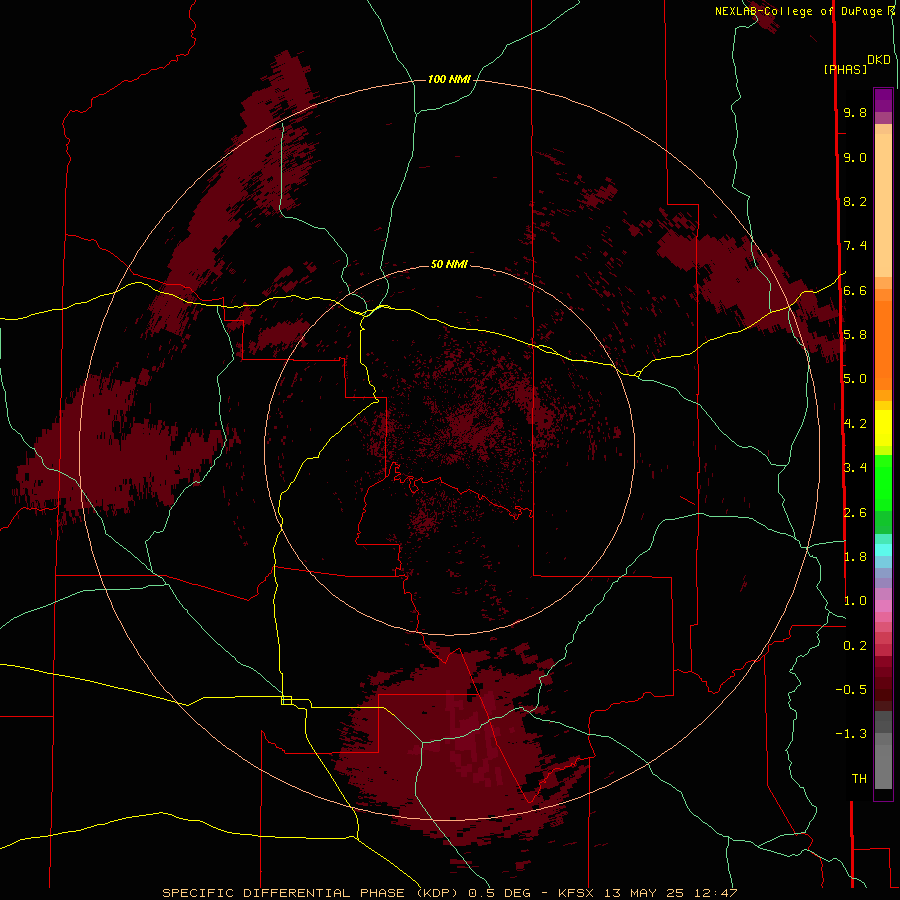Click the [PHAS] legend heading
Screen dimensions: 900x900
(845, 69)
